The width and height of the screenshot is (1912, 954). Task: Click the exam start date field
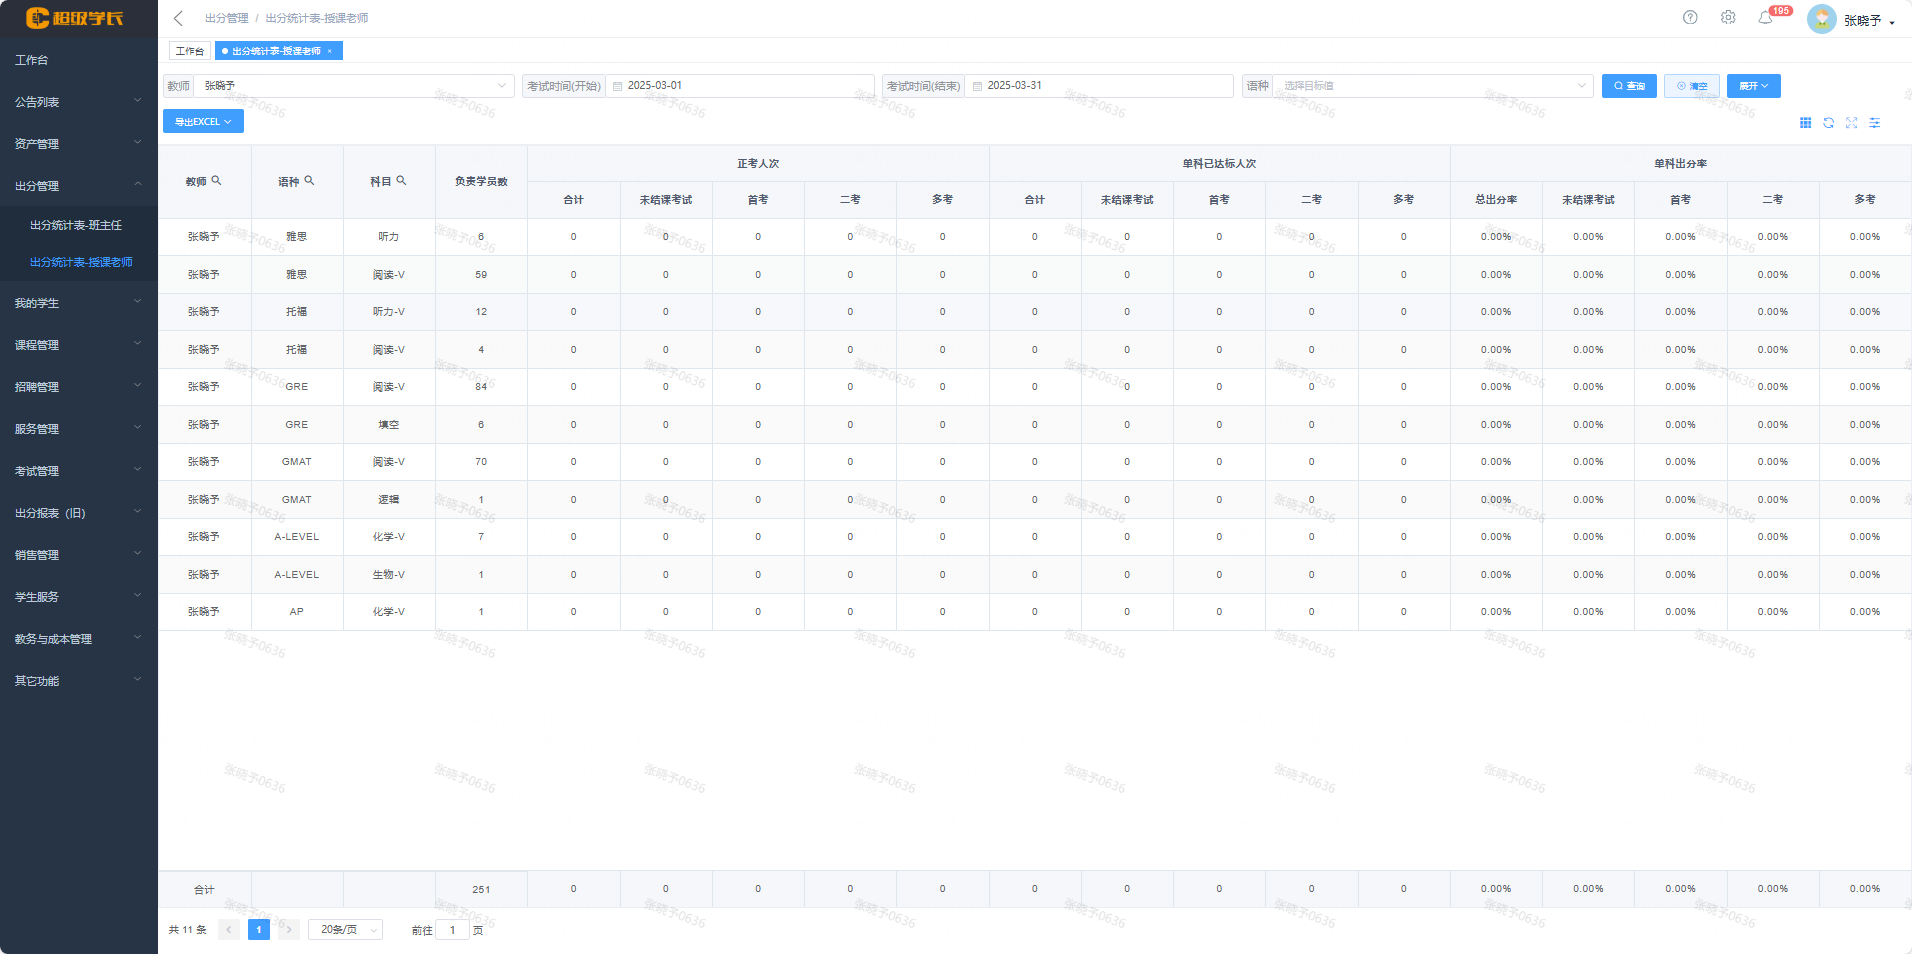[740, 86]
